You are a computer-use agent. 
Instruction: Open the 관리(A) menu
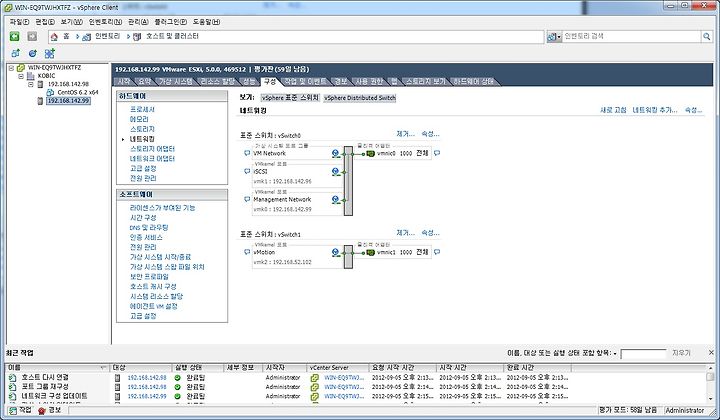coord(138,22)
